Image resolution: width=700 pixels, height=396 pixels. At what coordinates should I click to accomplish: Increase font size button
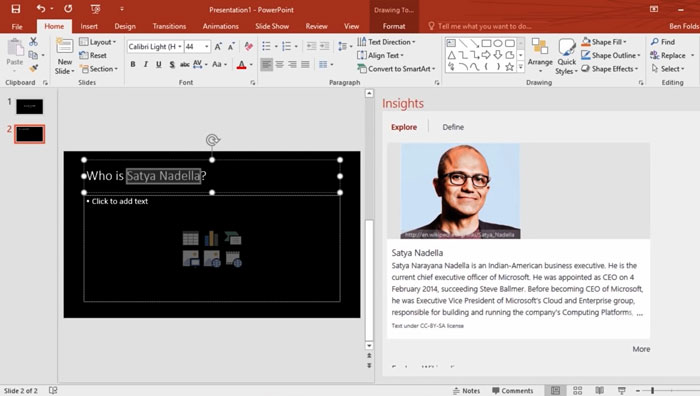click(x=218, y=46)
